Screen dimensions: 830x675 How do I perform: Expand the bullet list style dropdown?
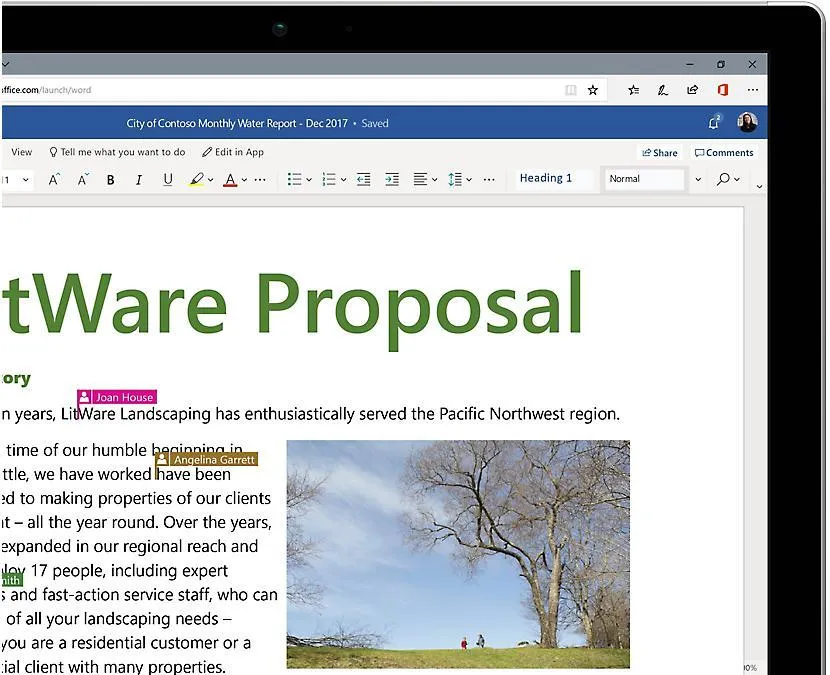pyautogui.click(x=309, y=180)
